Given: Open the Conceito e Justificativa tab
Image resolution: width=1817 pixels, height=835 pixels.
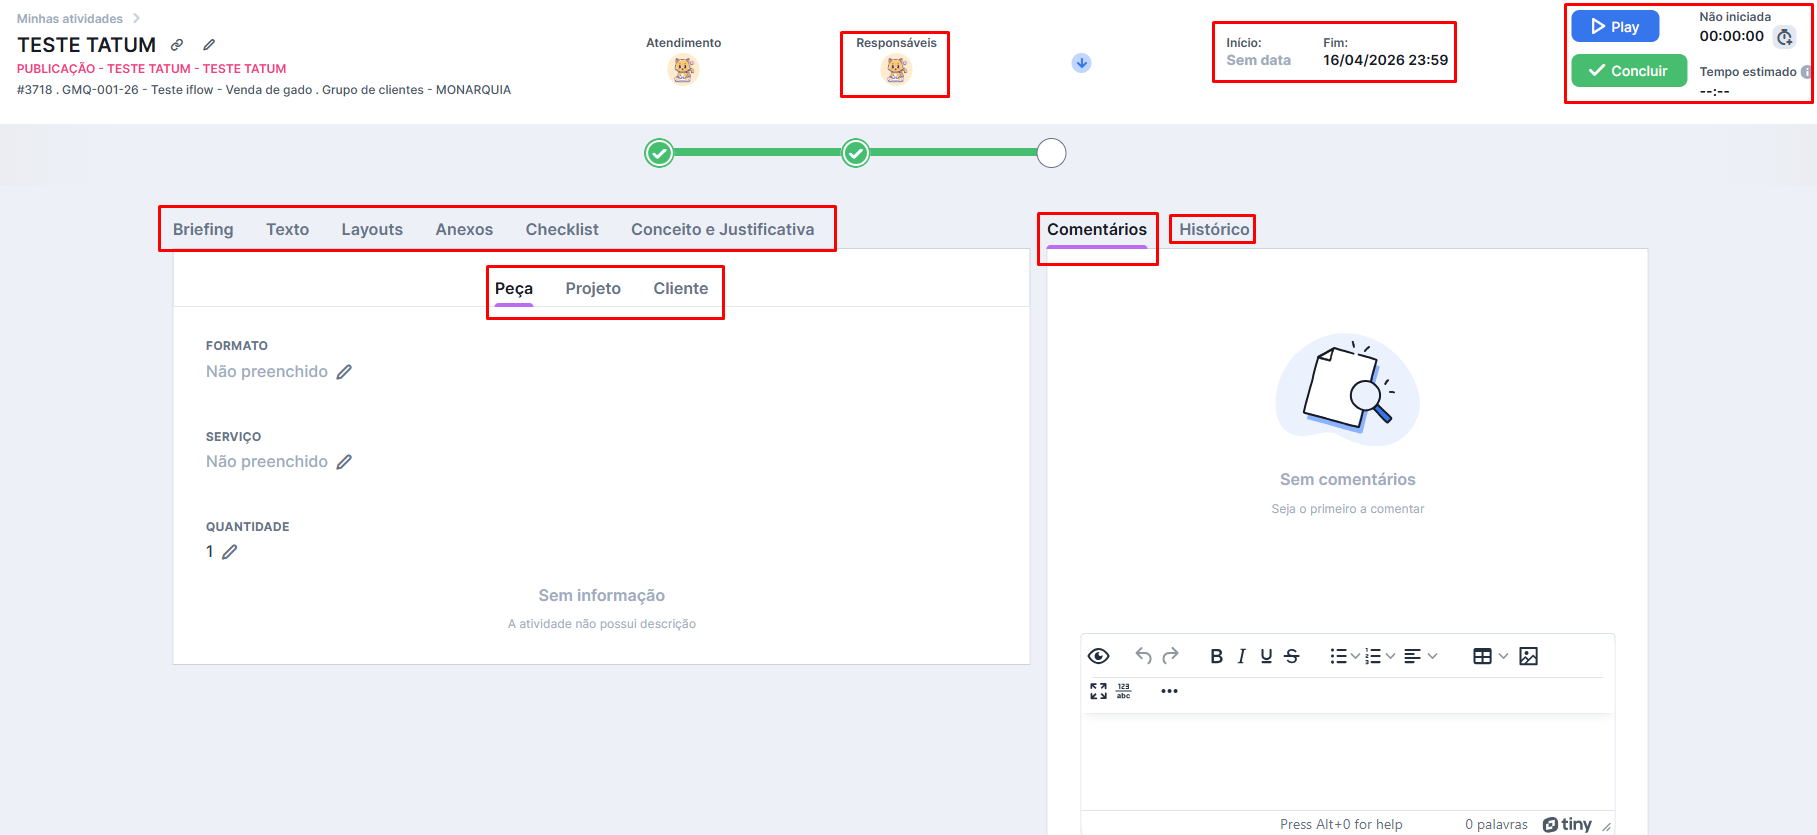Looking at the screenshot, I should point(722,229).
